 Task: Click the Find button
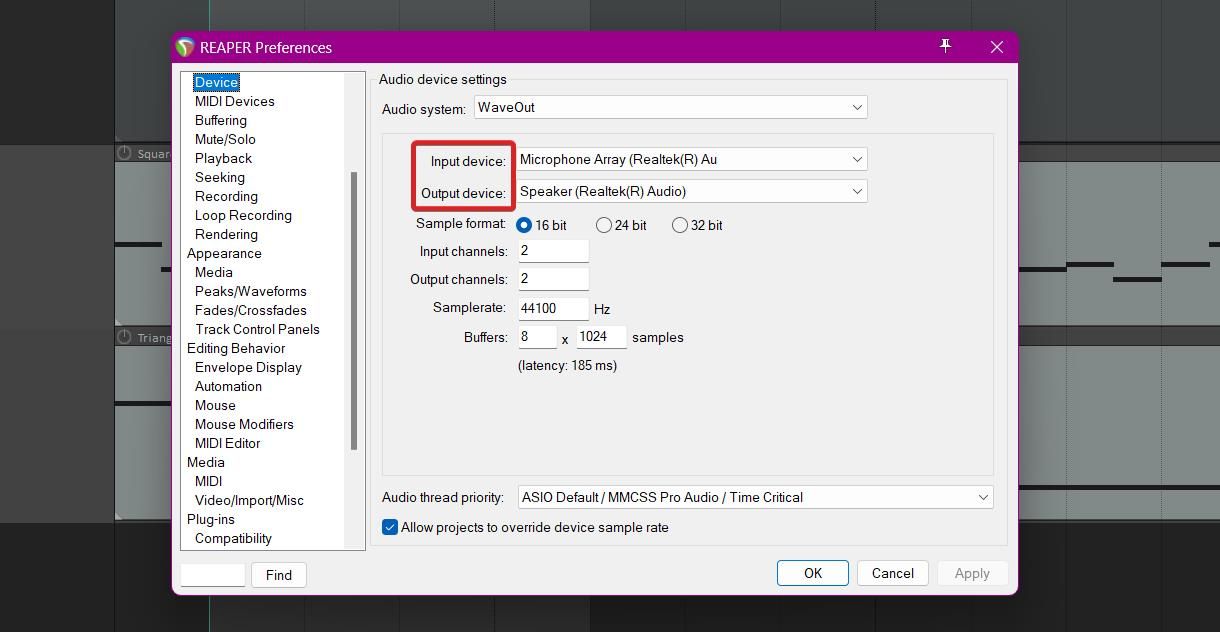278,575
